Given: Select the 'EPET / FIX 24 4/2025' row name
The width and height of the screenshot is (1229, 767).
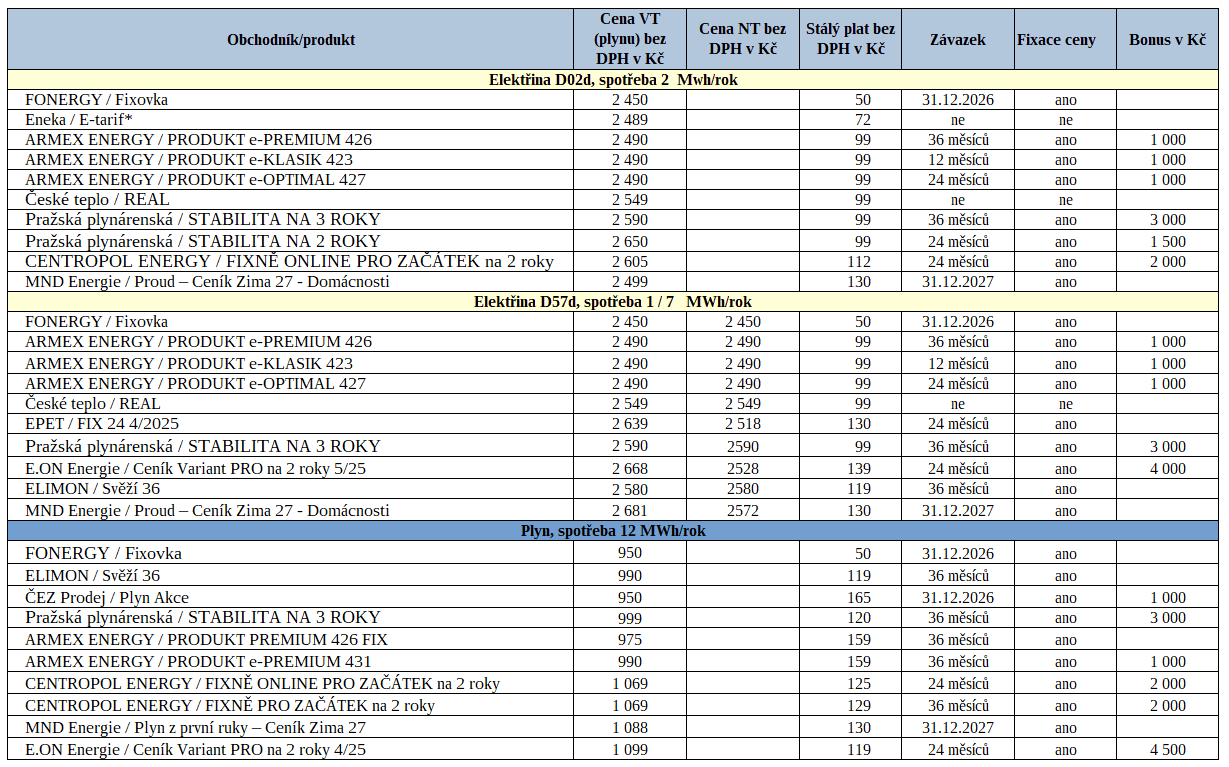Looking at the screenshot, I should [x=102, y=424].
